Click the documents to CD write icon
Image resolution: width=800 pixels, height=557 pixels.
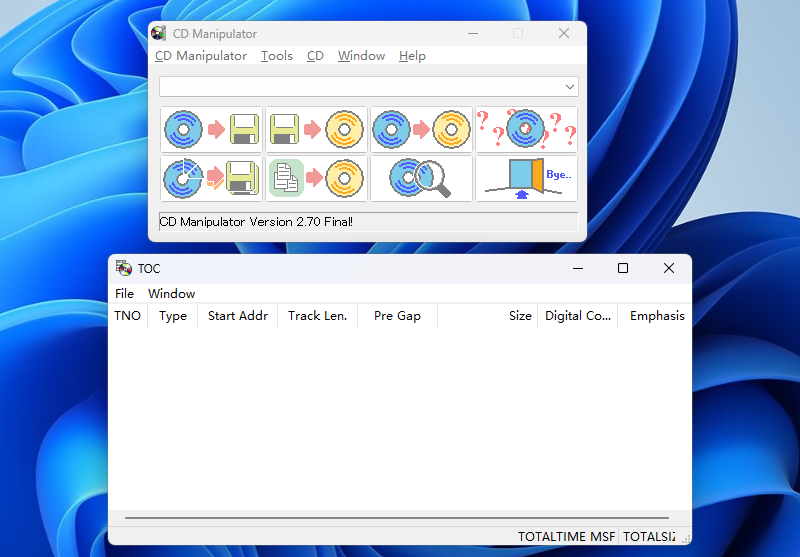[316, 179]
